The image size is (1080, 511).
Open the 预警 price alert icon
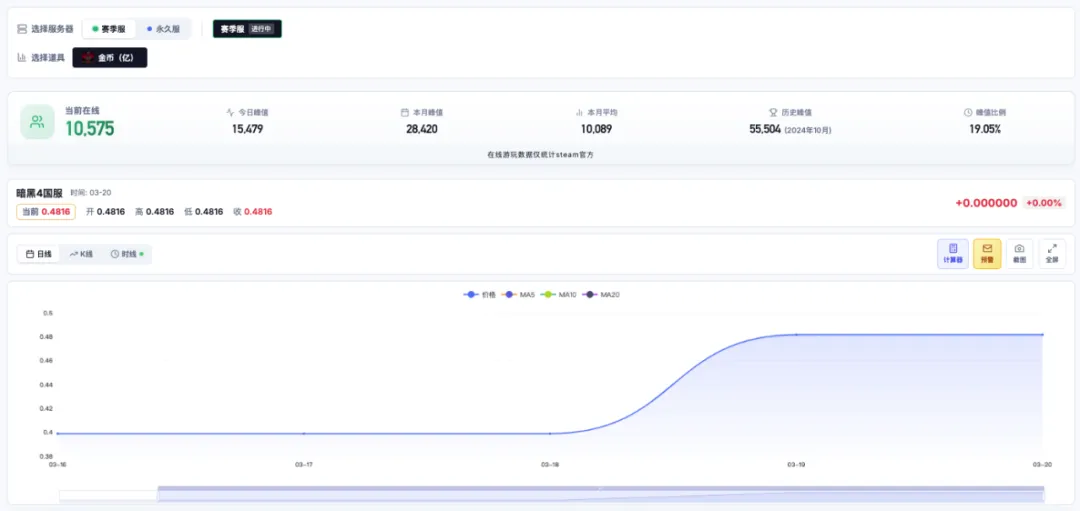tap(987, 253)
